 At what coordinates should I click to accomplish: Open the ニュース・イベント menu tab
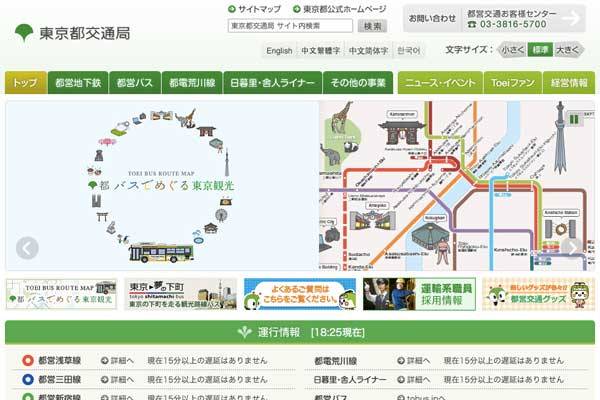(x=440, y=83)
